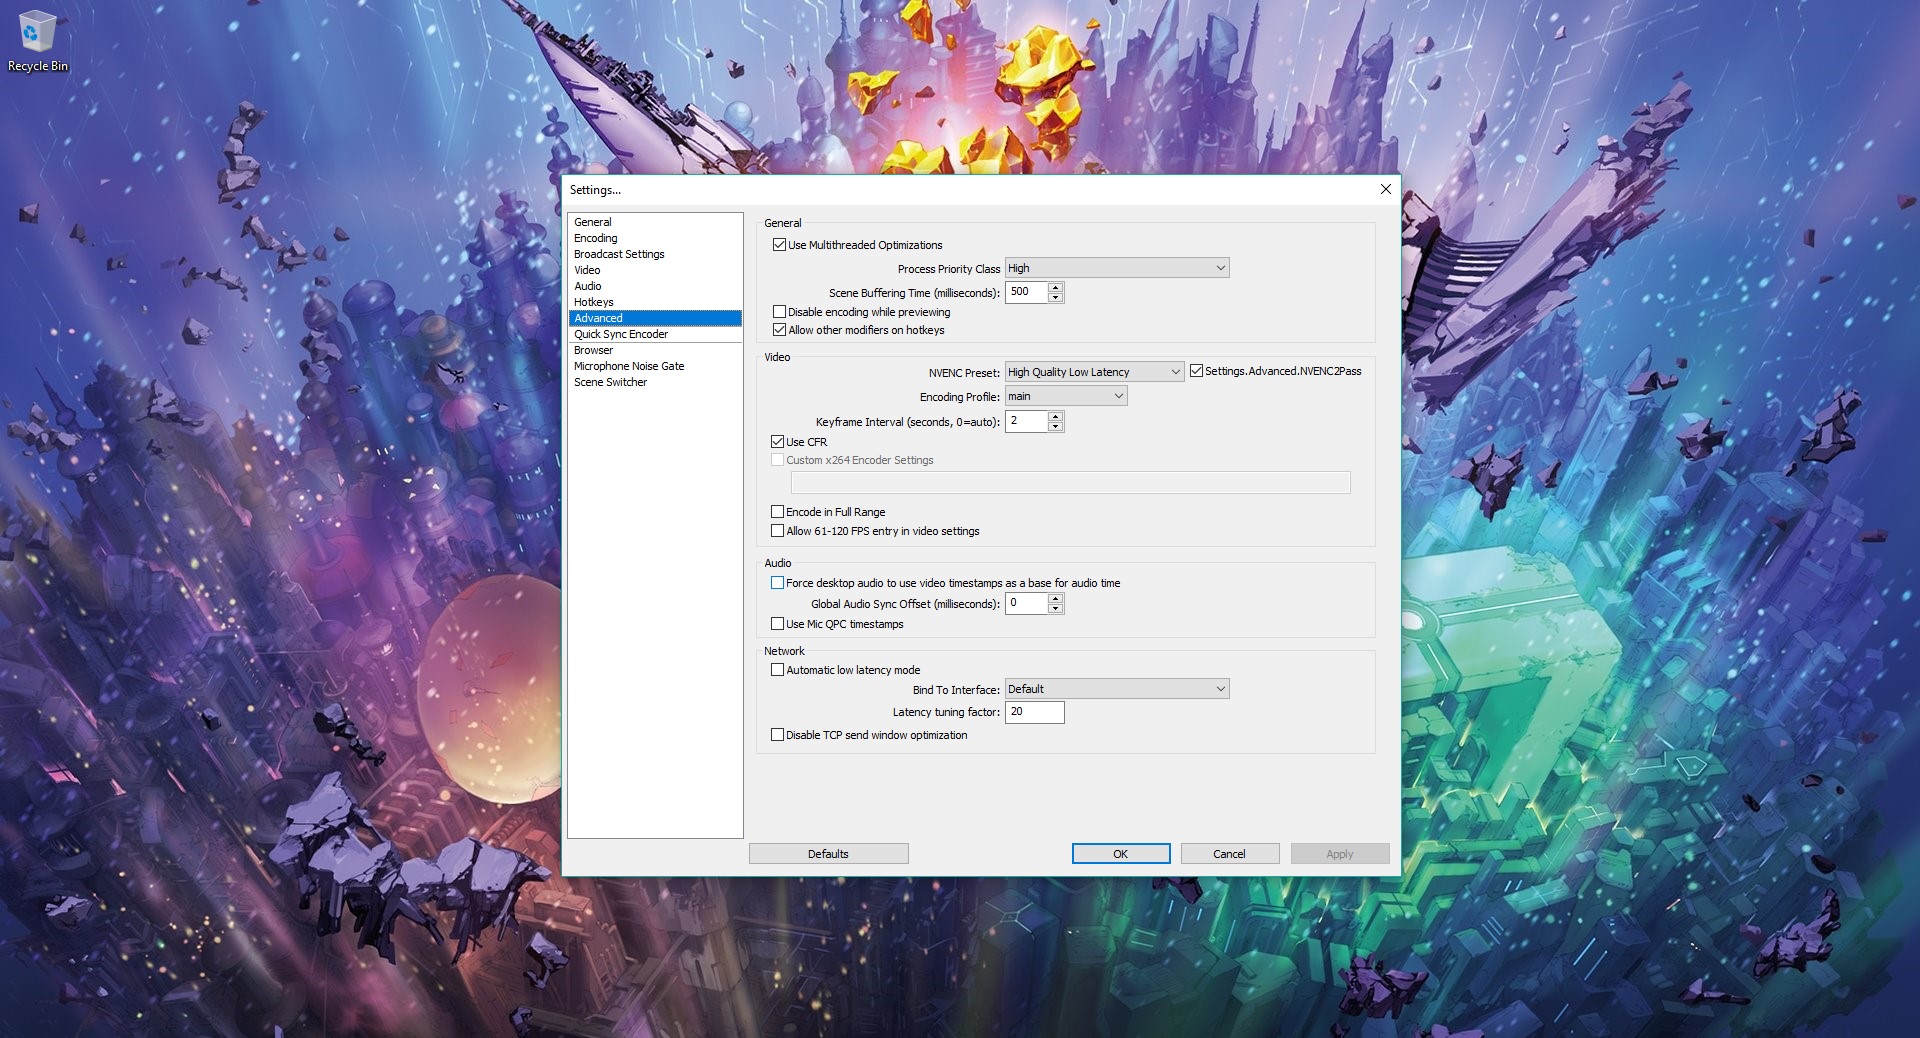Open the Hotkeys settings category

coord(655,302)
